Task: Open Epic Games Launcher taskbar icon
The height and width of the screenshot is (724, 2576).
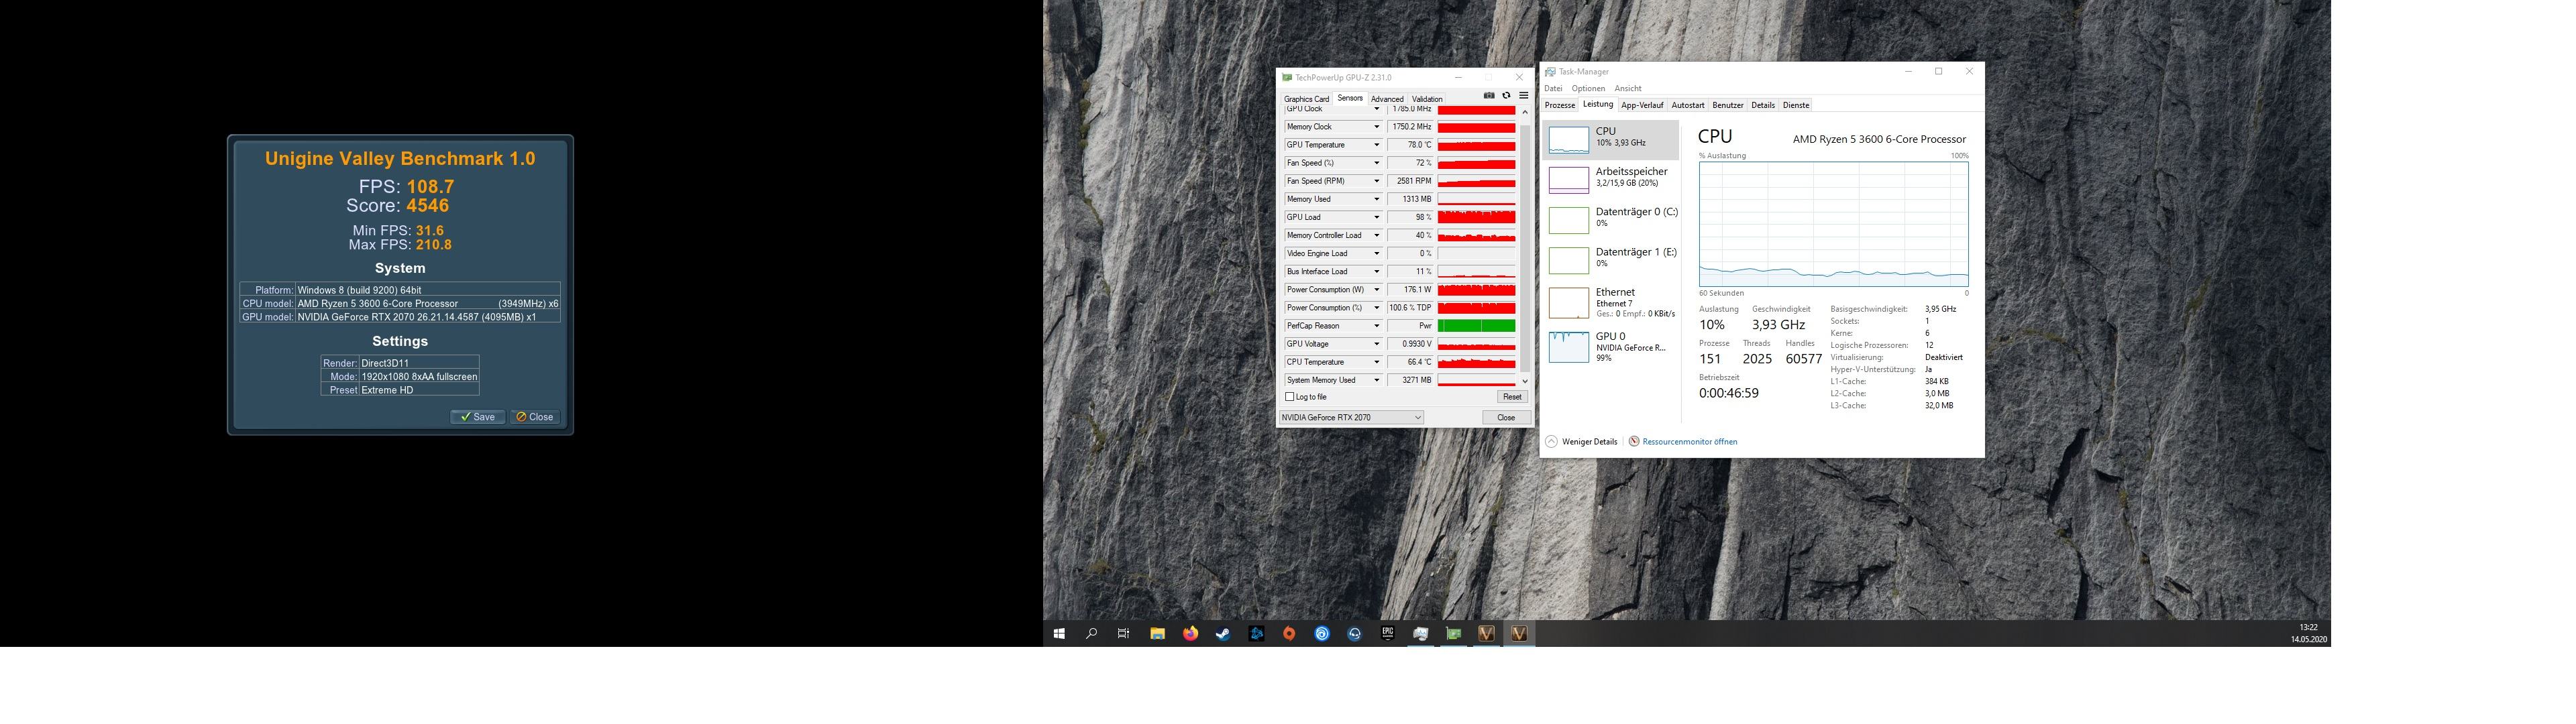Action: (x=1387, y=633)
